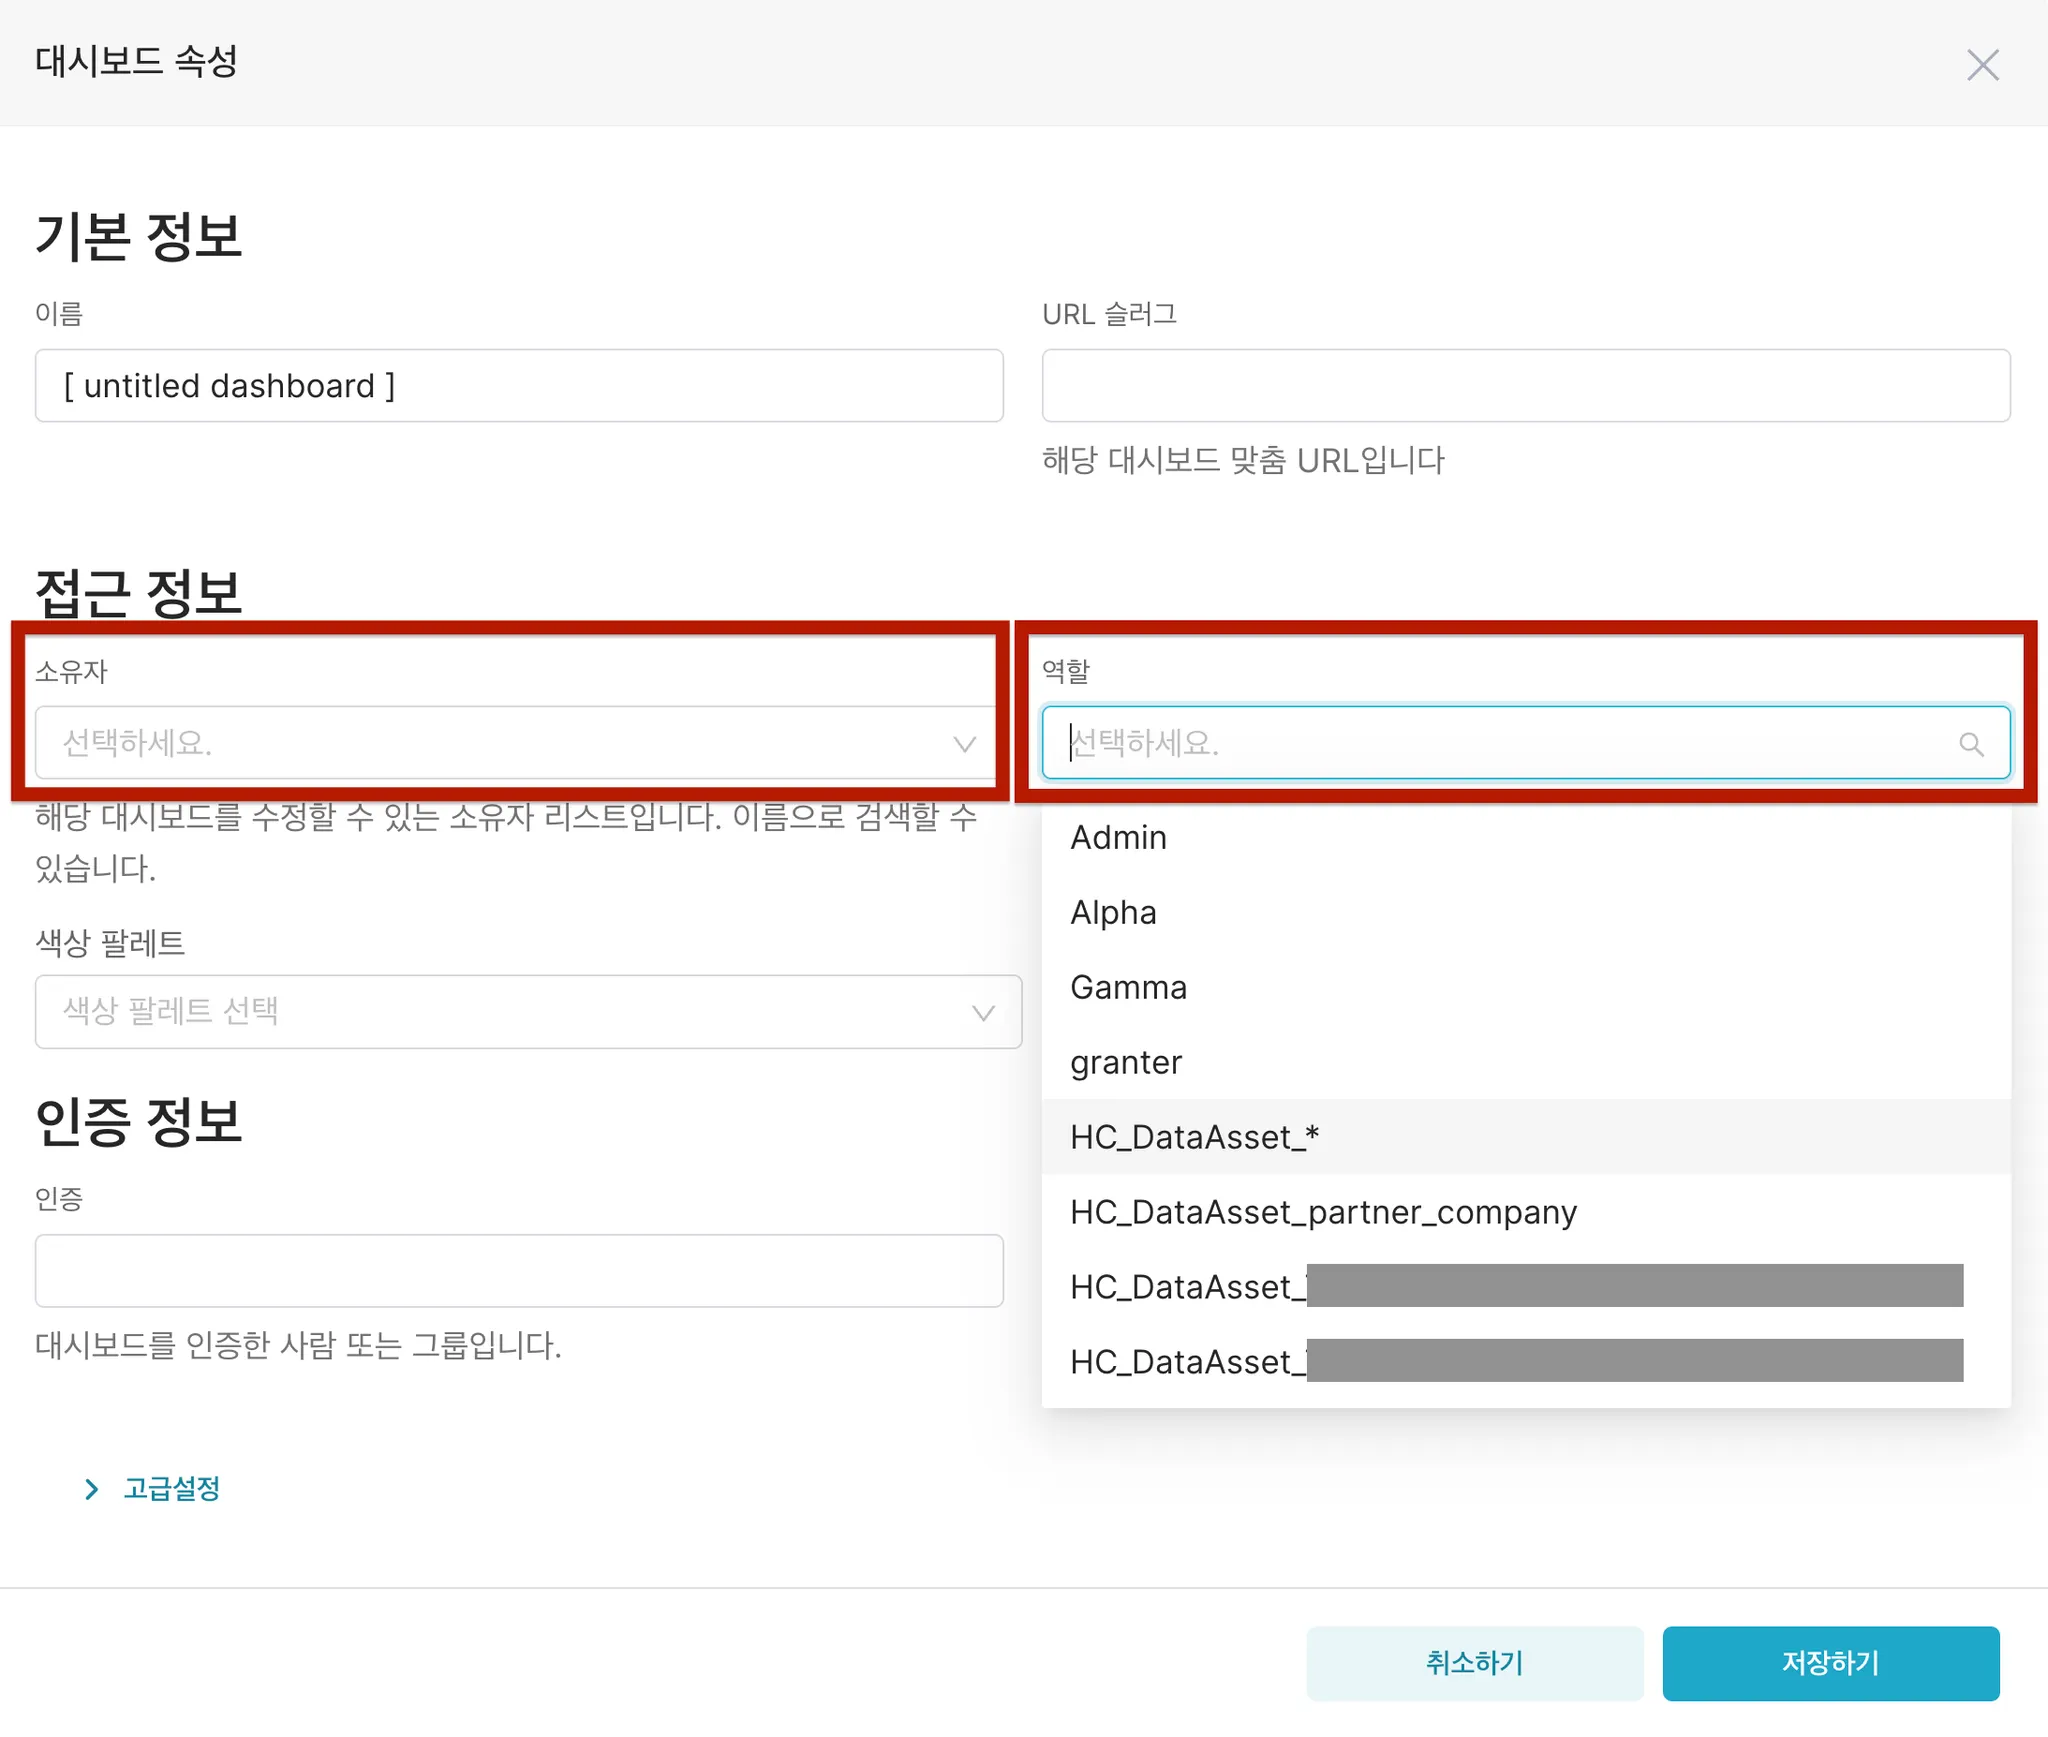The image size is (2048, 1737).
Task: Click the URL slug input field
Action: pos(1525,386)
